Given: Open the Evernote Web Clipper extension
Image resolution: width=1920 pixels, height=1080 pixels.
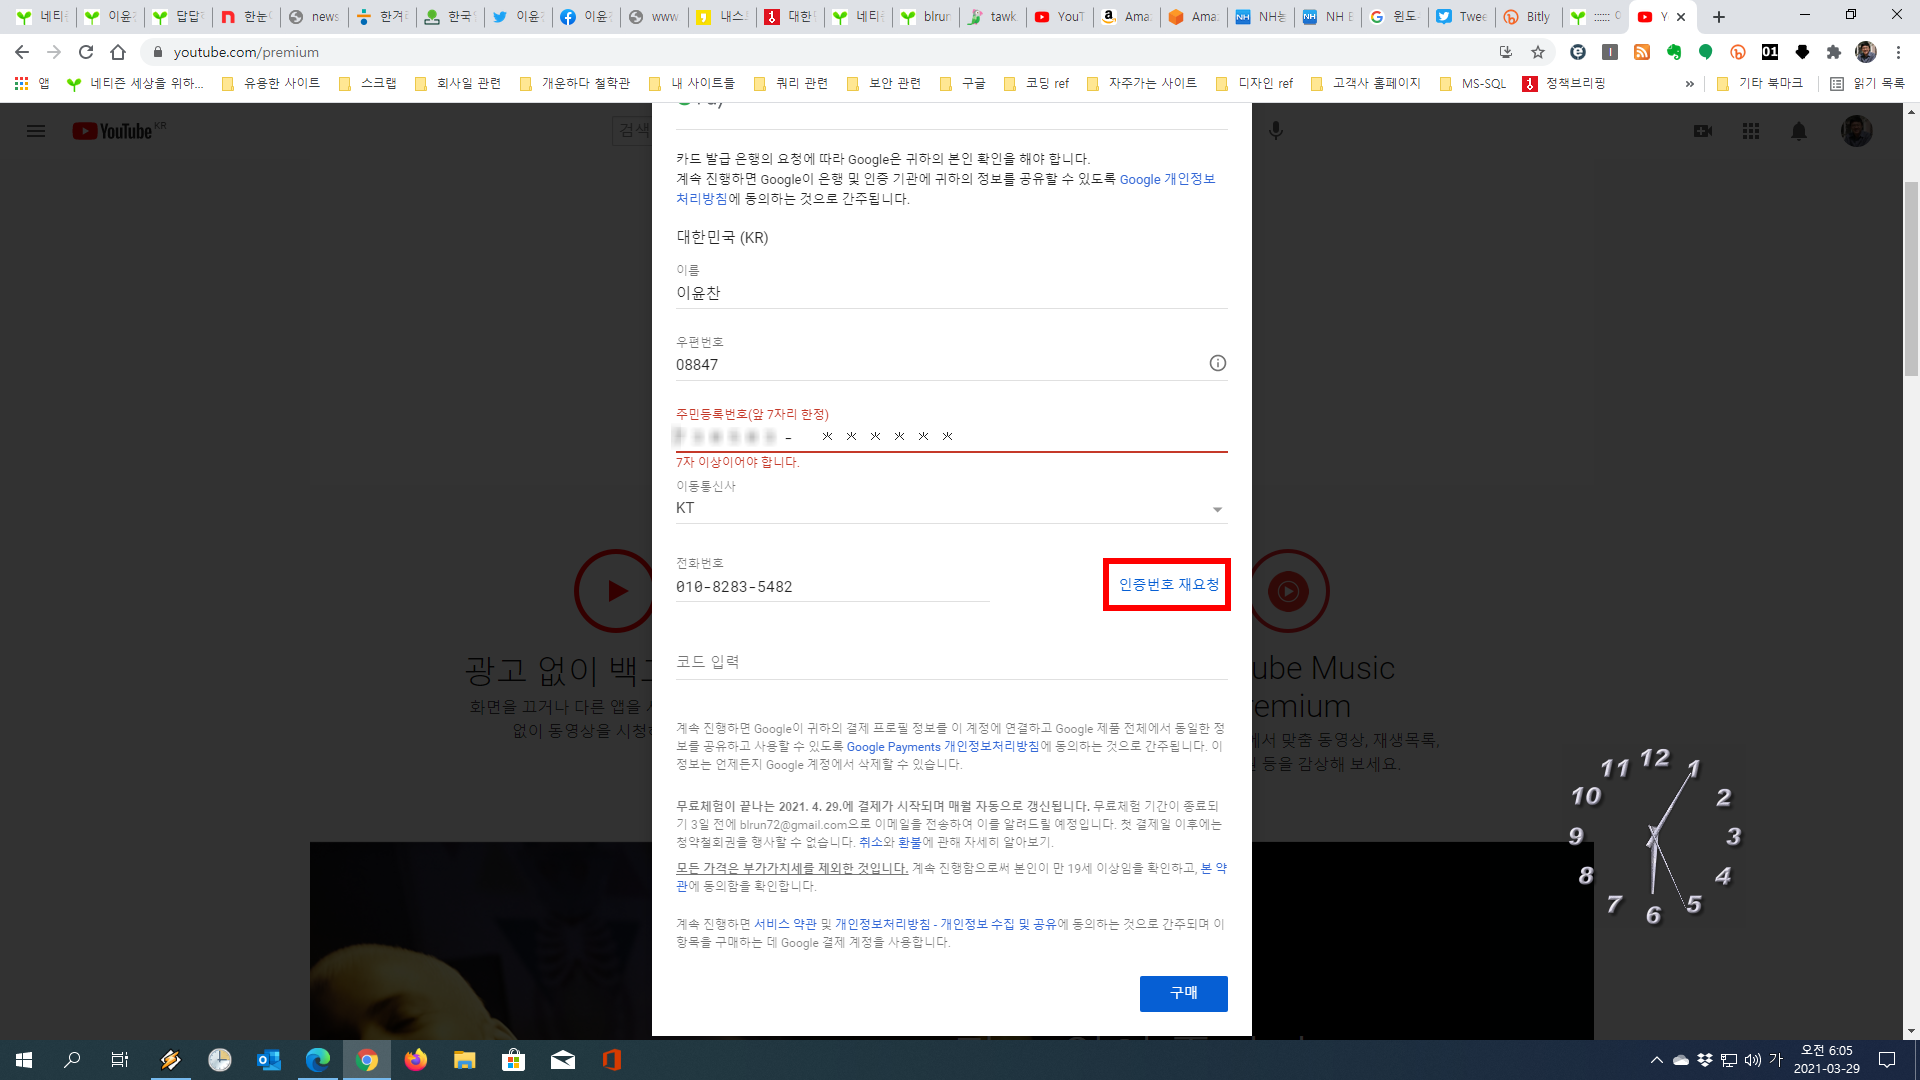Looking at the screenshot, I should (x=1674, y=52).
